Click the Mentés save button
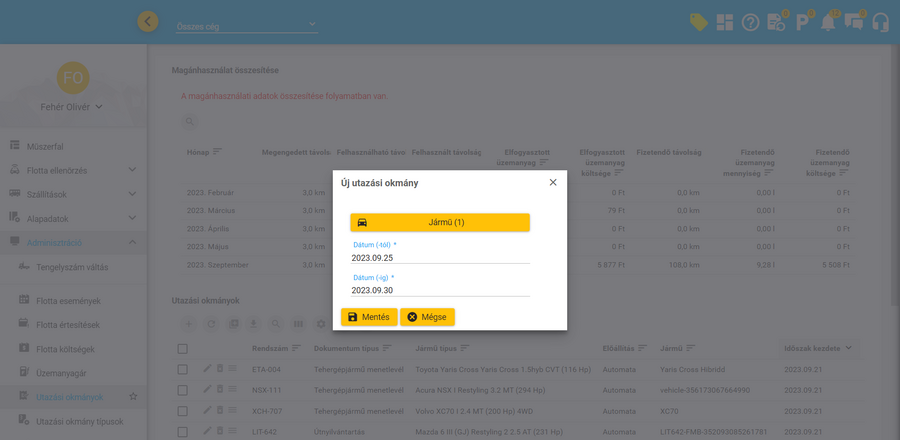900x440 pixels. 369,317
